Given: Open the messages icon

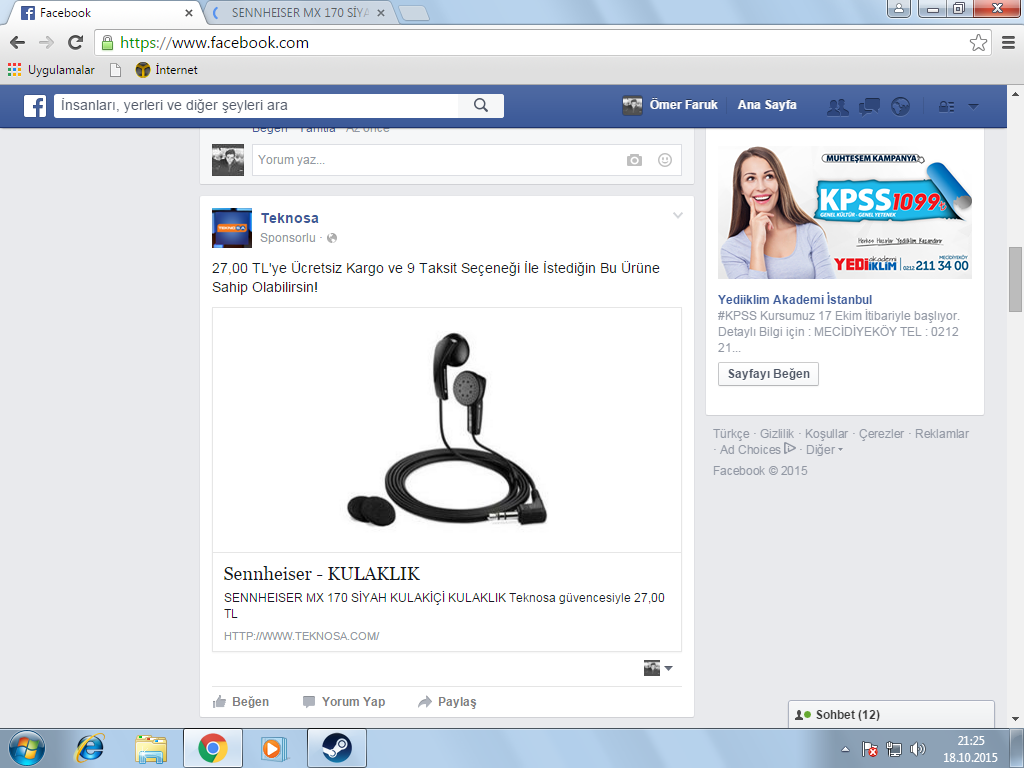Looking at the screenshot, I should tap(869, 106).
